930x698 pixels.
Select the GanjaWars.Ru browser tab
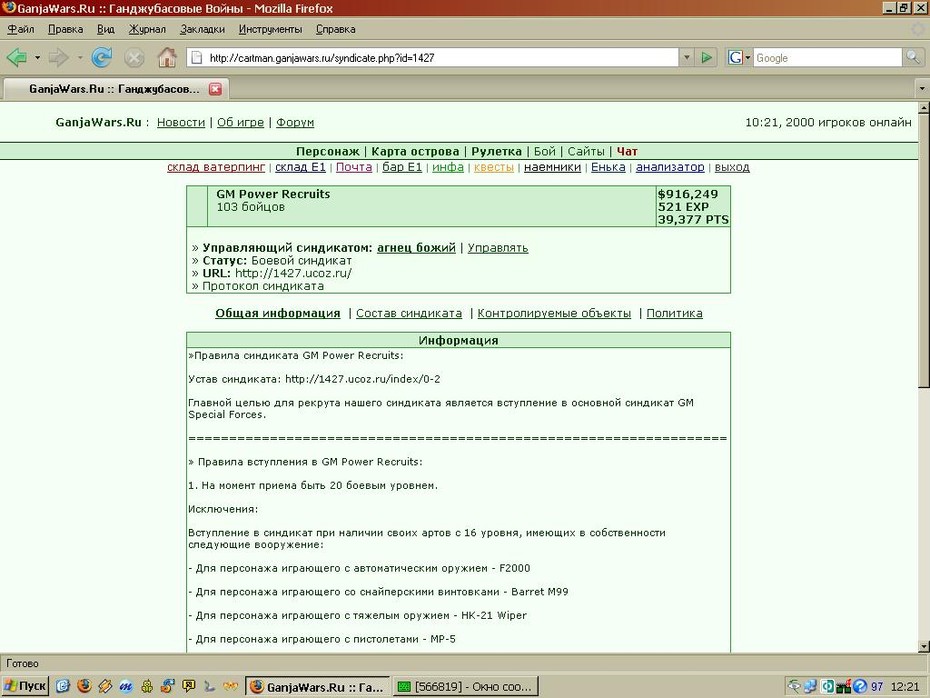[x=116, y=89]
